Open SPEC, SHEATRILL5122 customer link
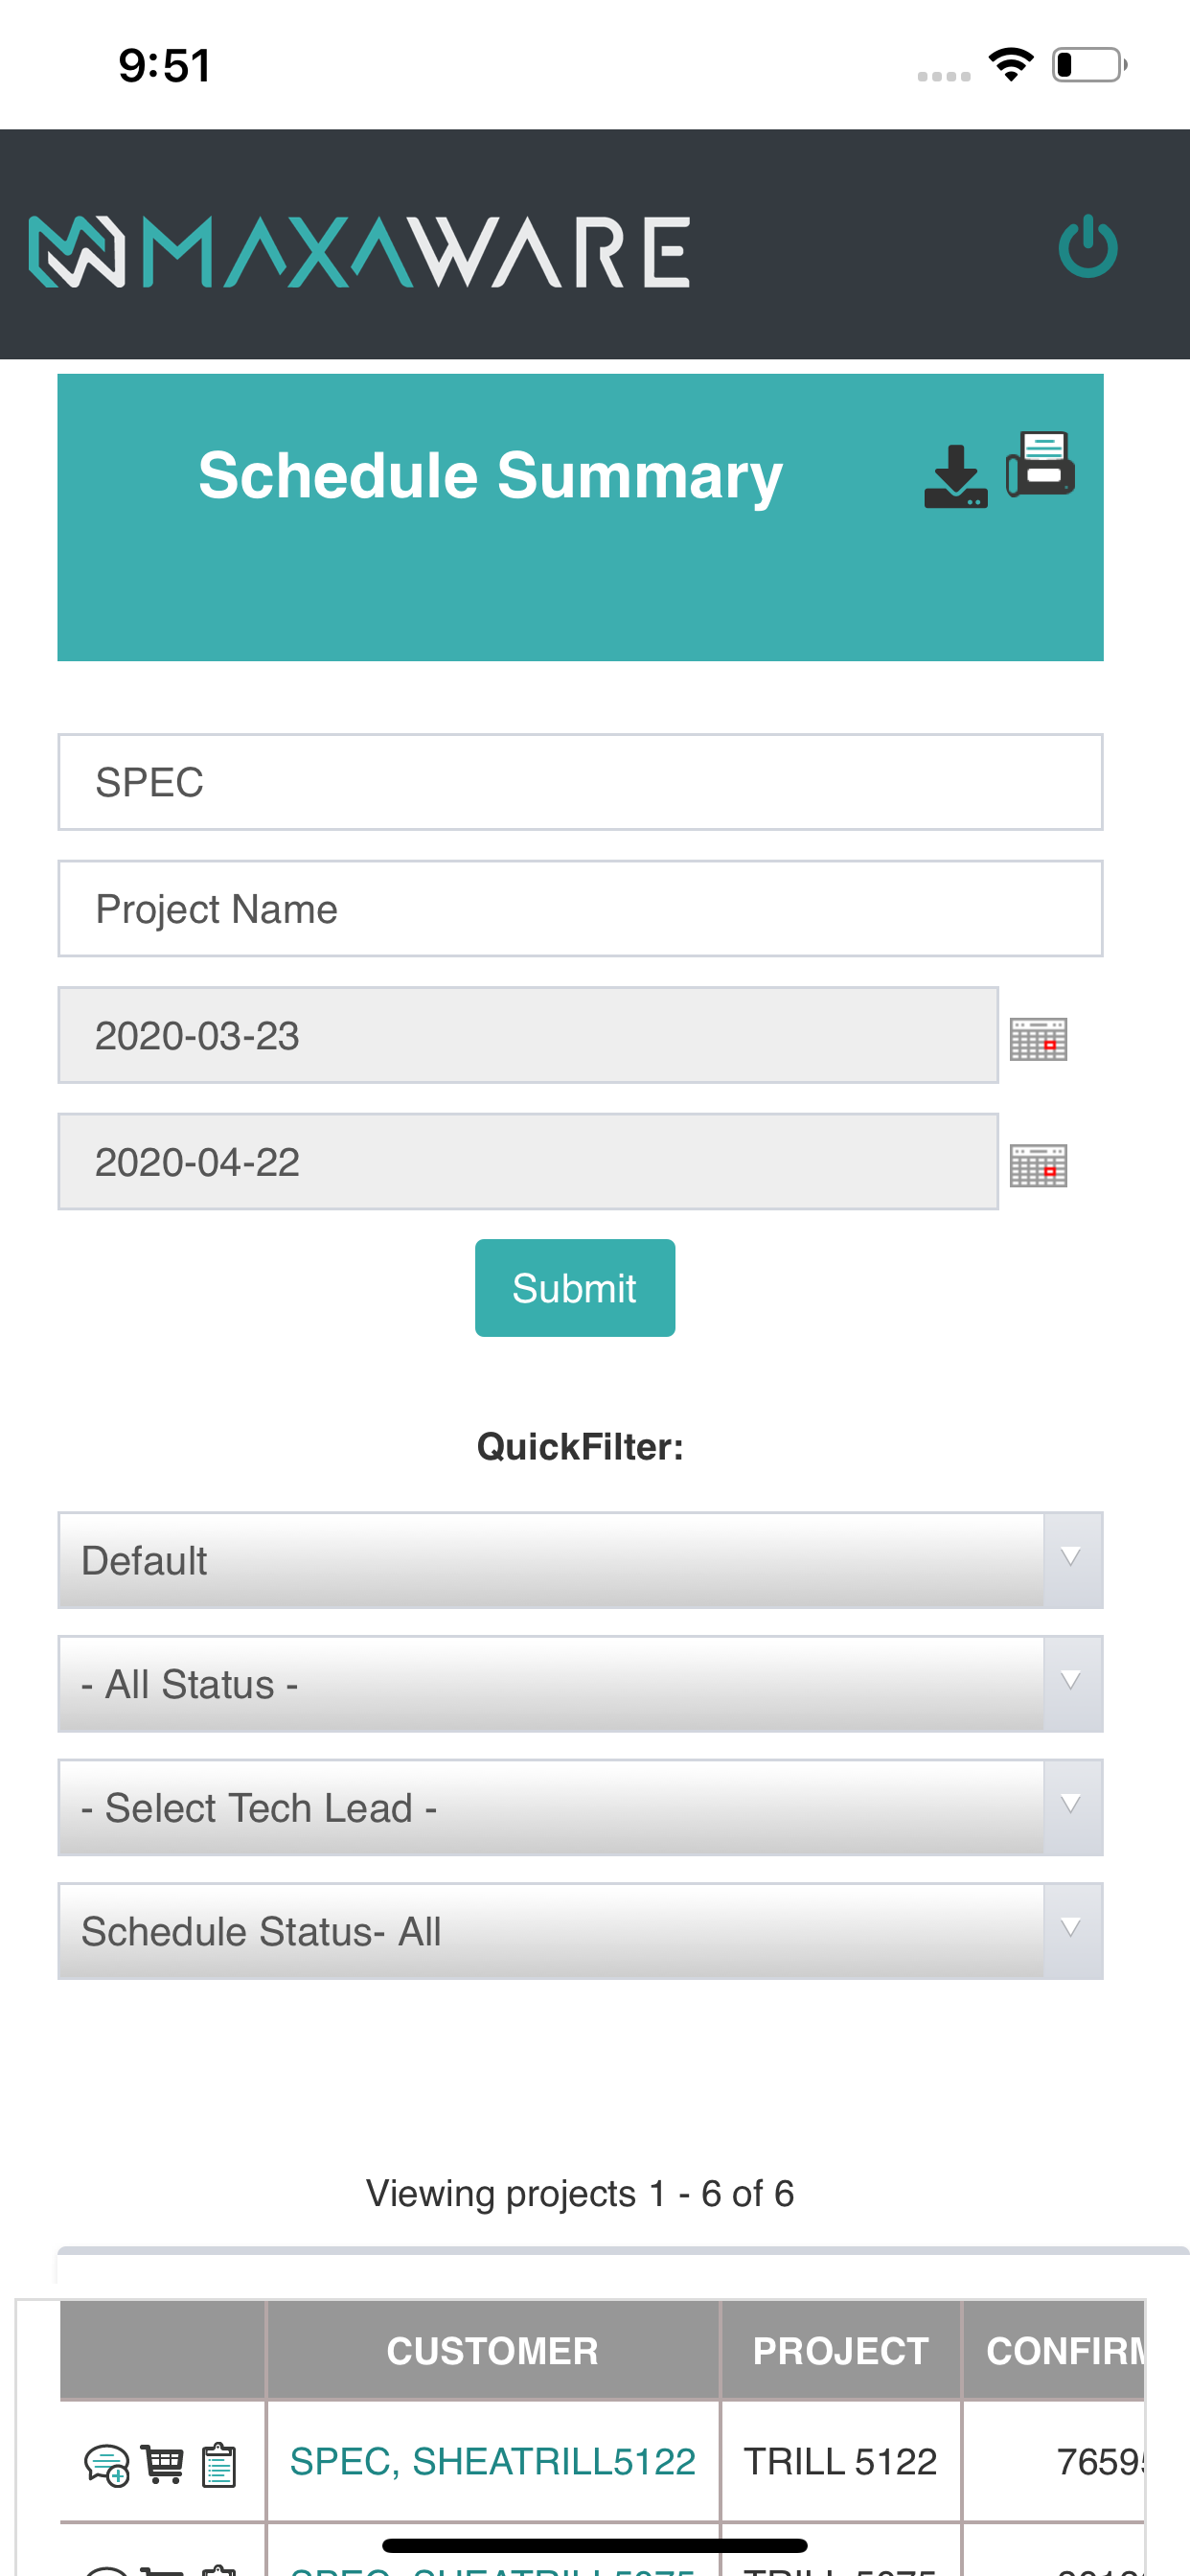This screenshot has width=1190, height=2576. point(493,2461)
